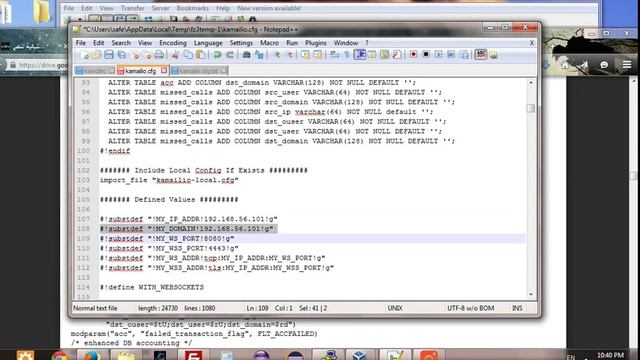Open the Encoding menu

click(x=173, y=43)
